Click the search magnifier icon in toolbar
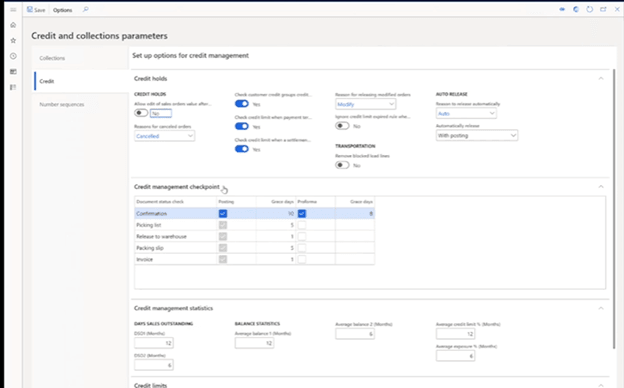Viewport: 624px width, 388px height. coord(86,10)
